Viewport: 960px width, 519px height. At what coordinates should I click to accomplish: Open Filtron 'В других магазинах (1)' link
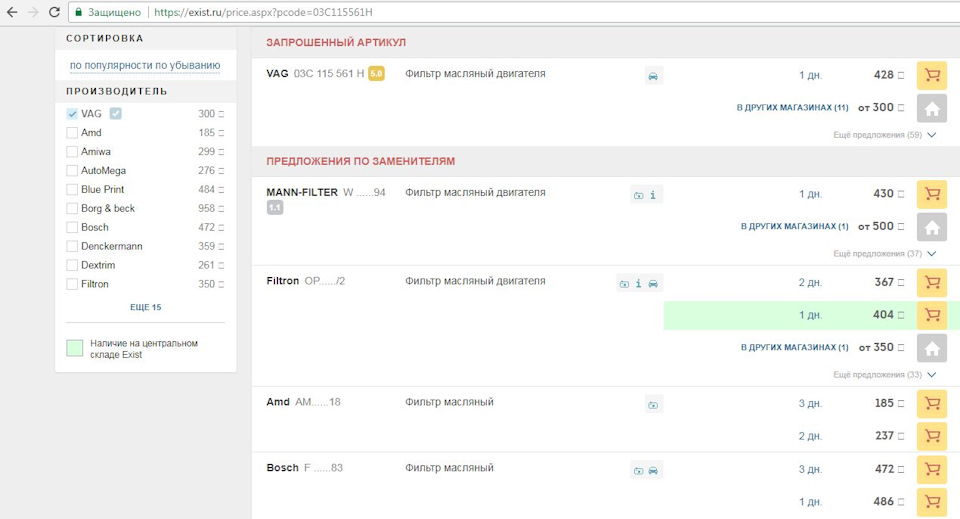click(x=795, y=348)
